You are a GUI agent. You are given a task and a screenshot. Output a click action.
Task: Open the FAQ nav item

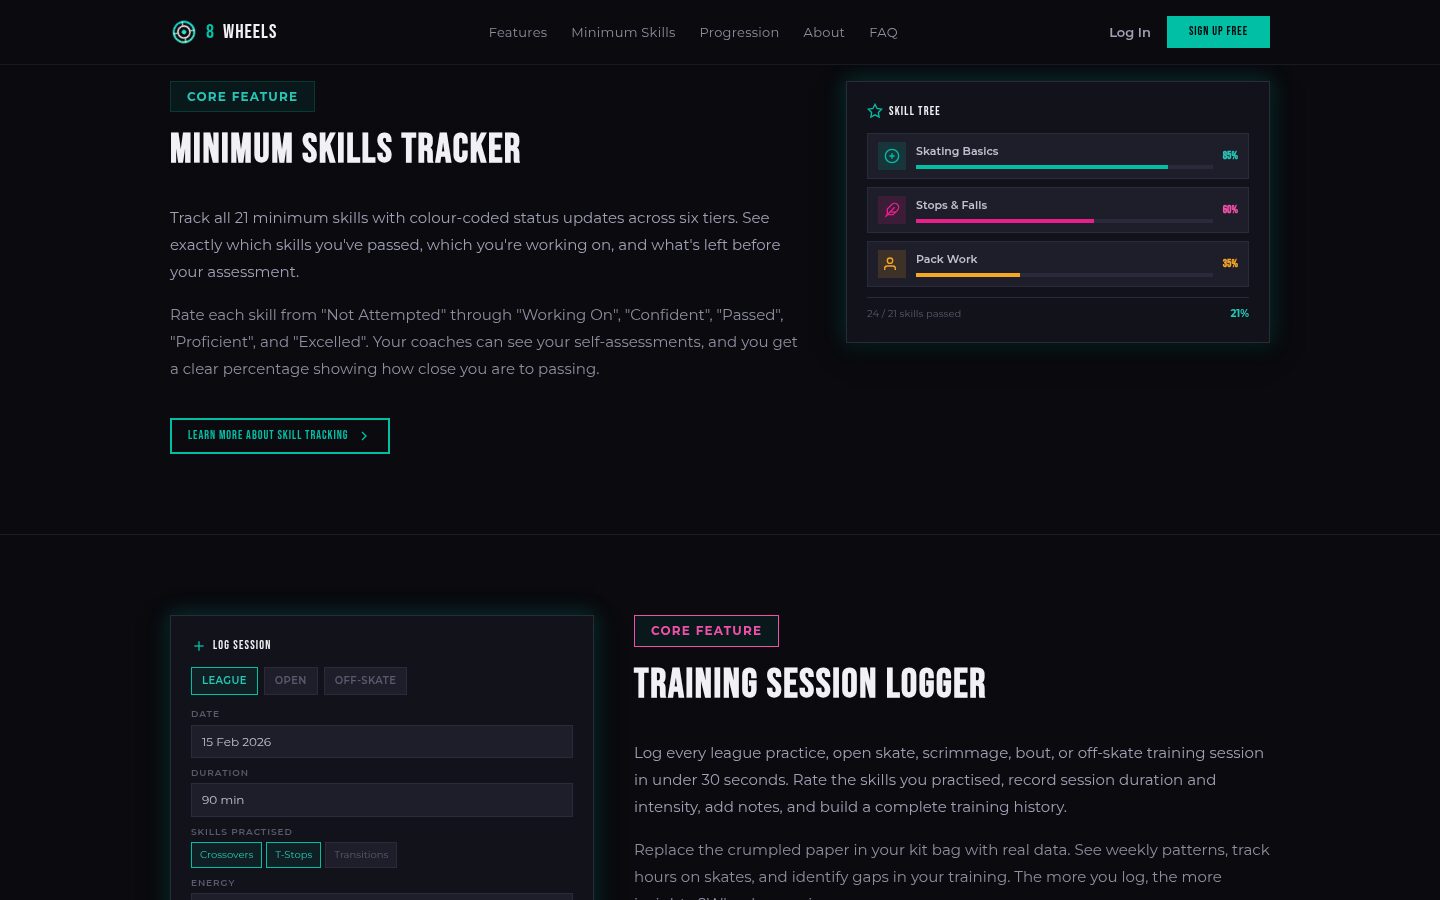[x=883, y=32]
